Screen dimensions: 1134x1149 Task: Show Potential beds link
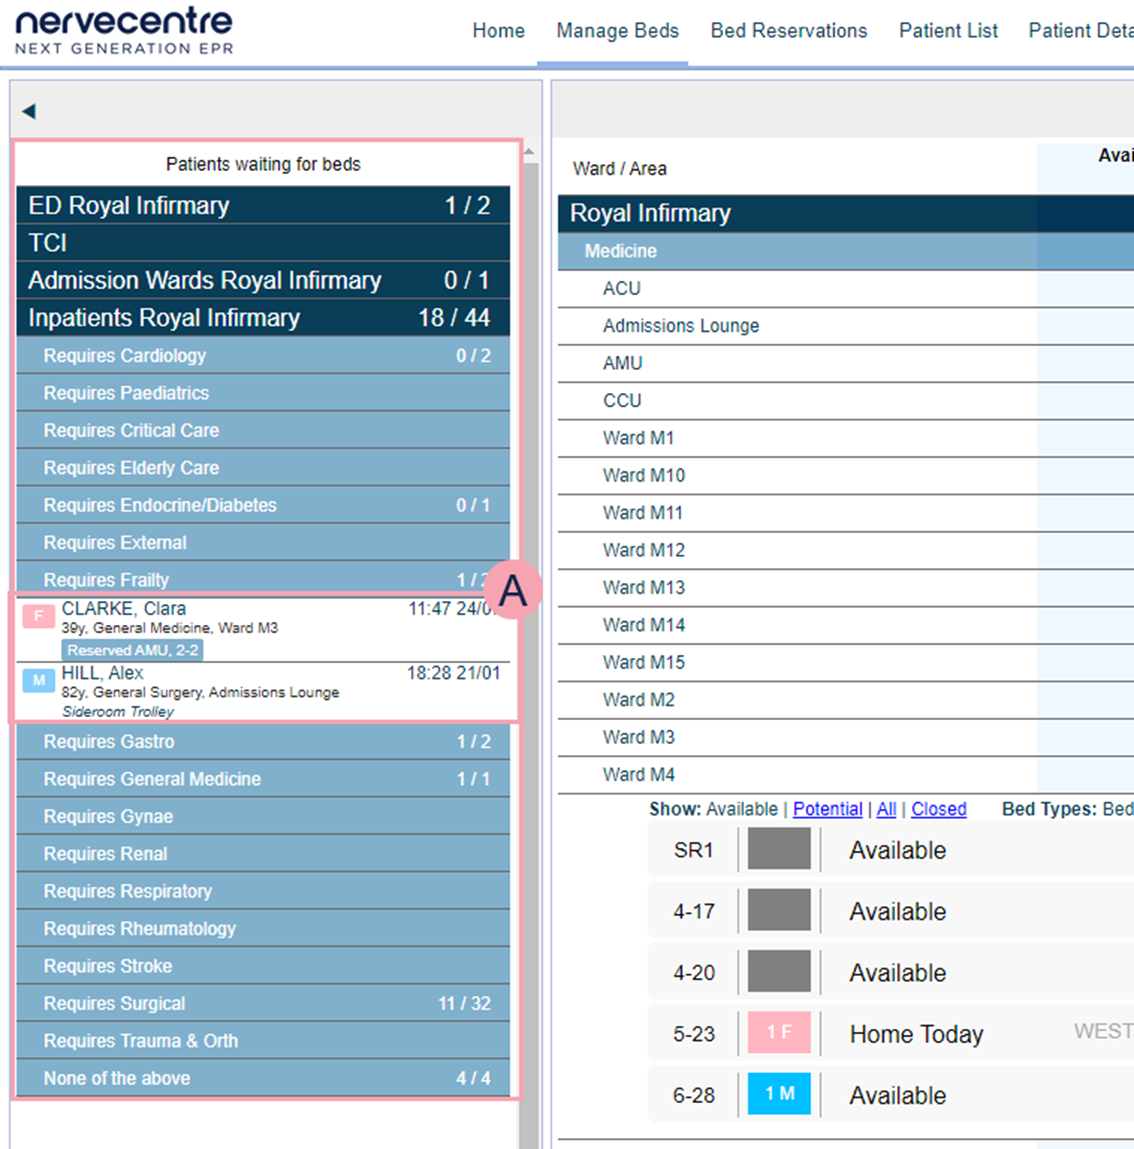pyautogui.click(x=827, y=809)
